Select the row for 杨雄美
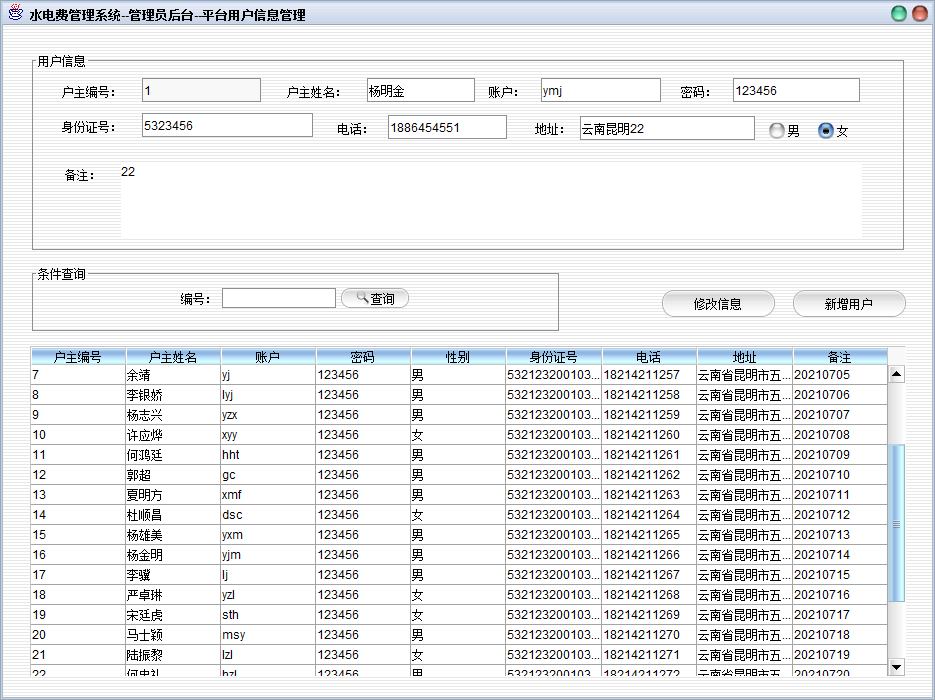Screen dimensions: 935x700 click(x=459, y=535)
